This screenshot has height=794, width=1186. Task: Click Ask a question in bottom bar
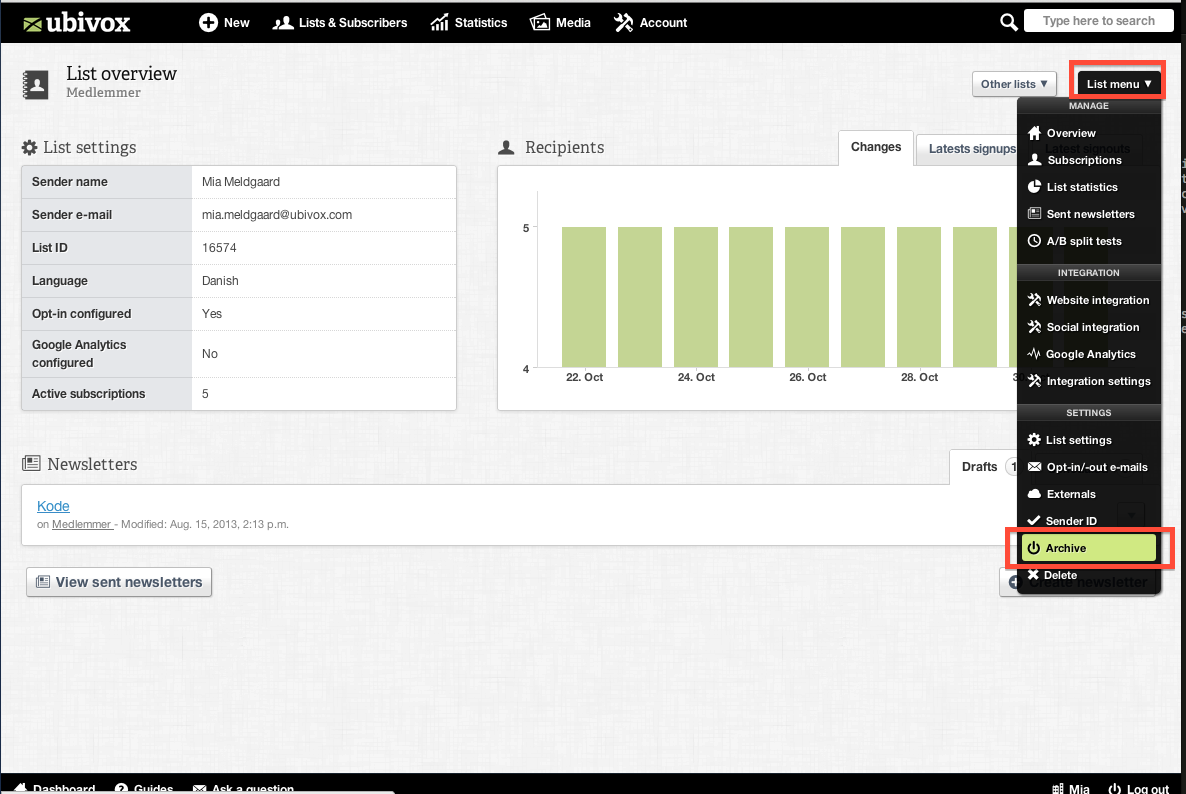244,788
